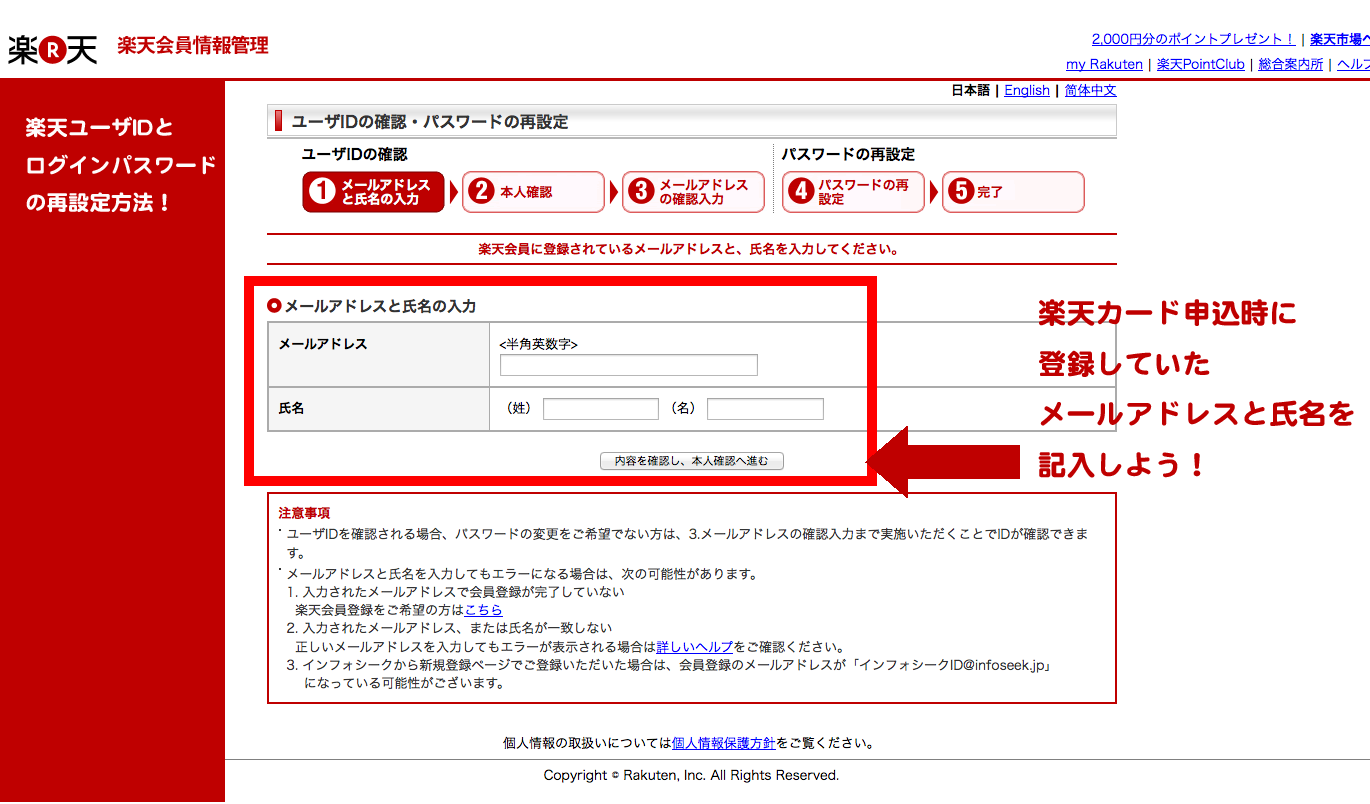The width and height of the screenshot is (1370, 804).
Task: Select step 4 パスワードの再設定
Action: point(853,192)
